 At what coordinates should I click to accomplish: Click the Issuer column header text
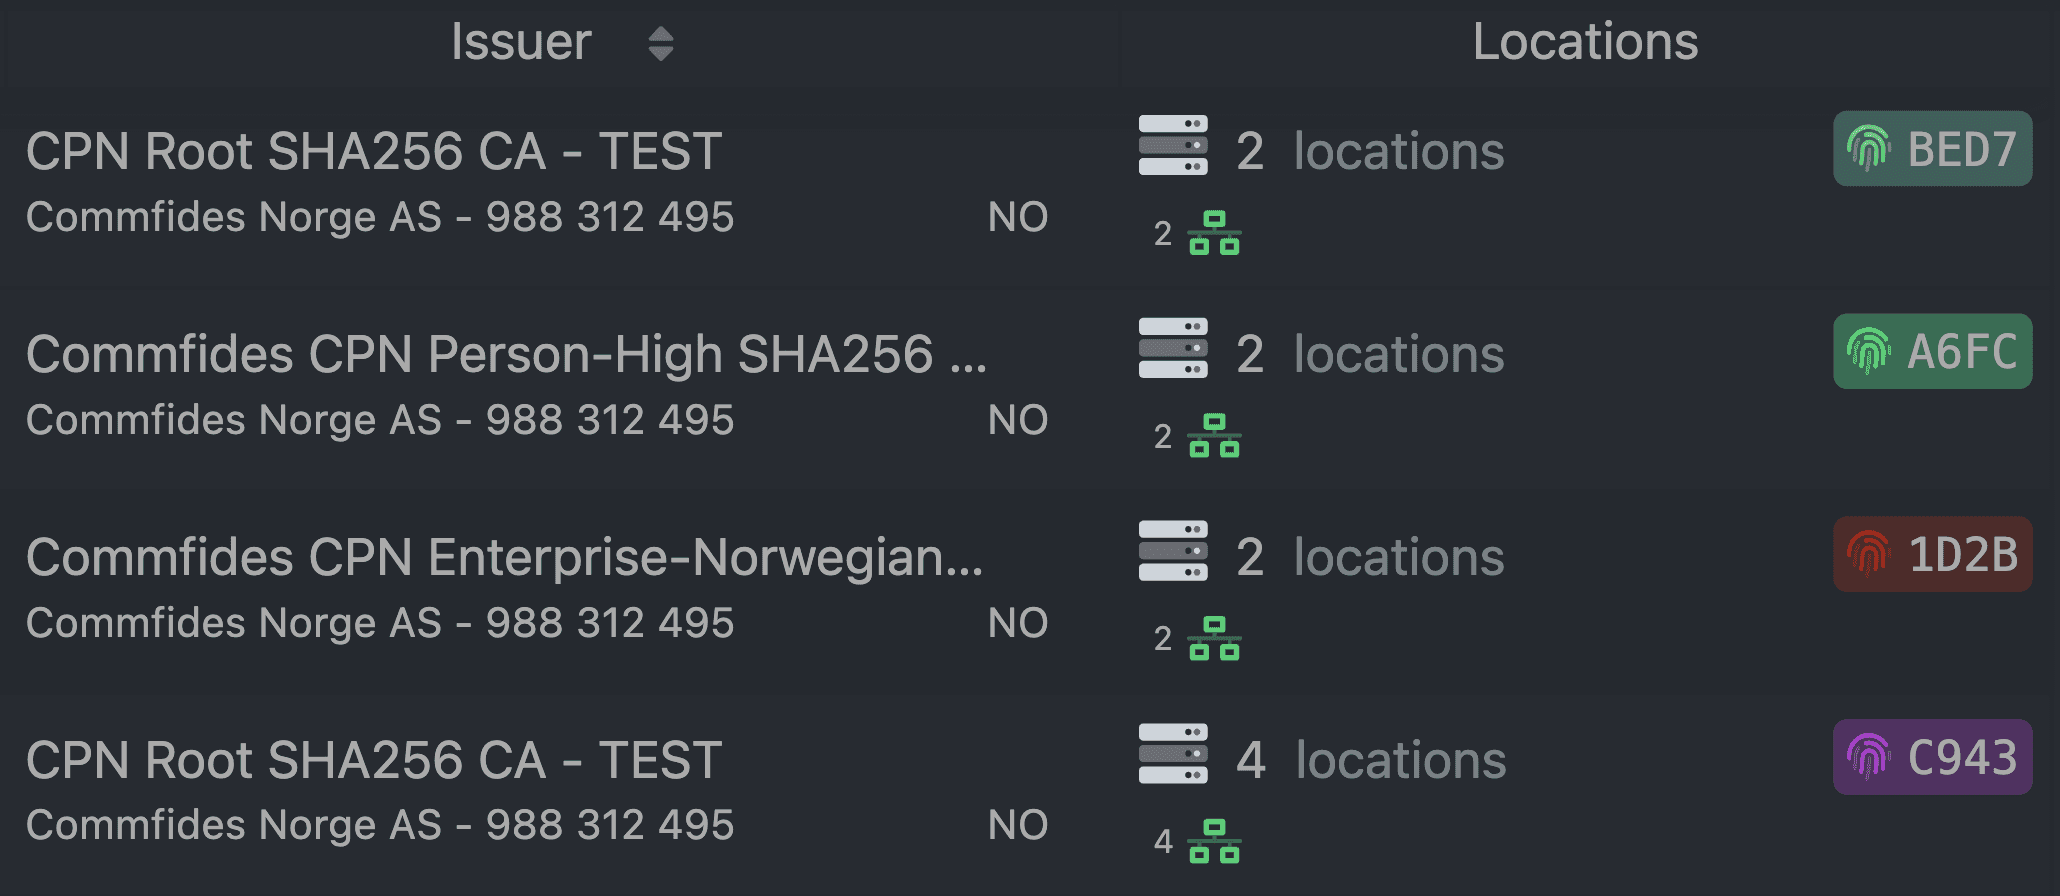click(x=521, y=42)
